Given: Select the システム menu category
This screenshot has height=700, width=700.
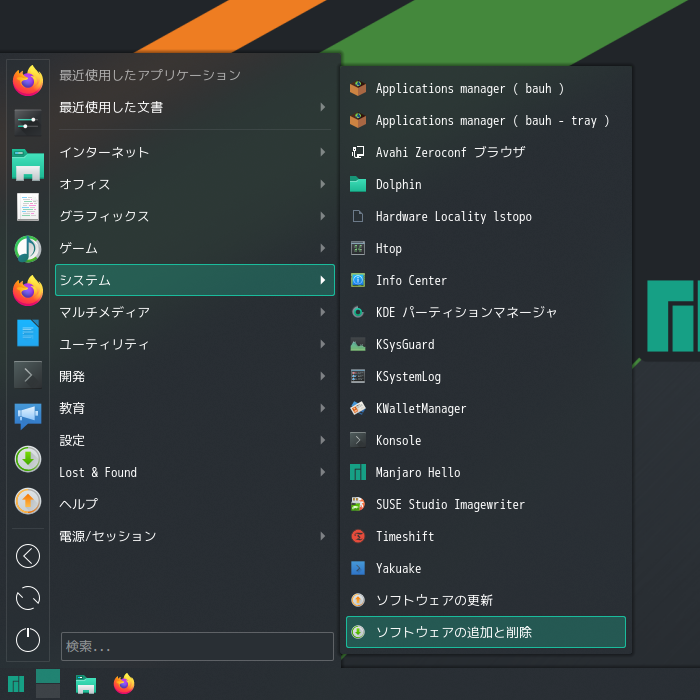Looking at the screenshot, I should click(x=195, y=280).
